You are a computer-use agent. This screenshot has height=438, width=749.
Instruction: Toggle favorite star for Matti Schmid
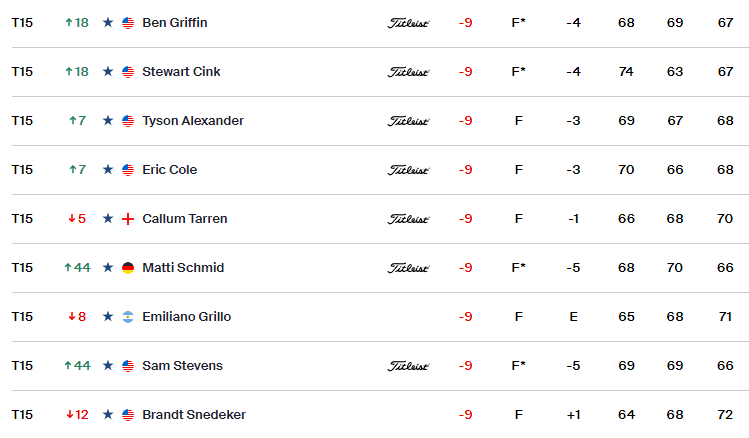pos(108,267)
